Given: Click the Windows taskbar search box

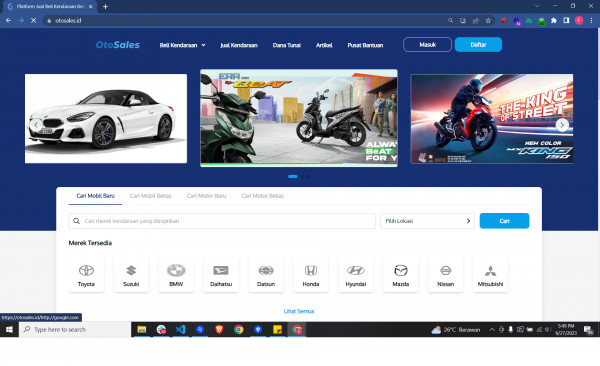Looking at the screenshot, I should (75, 329).
